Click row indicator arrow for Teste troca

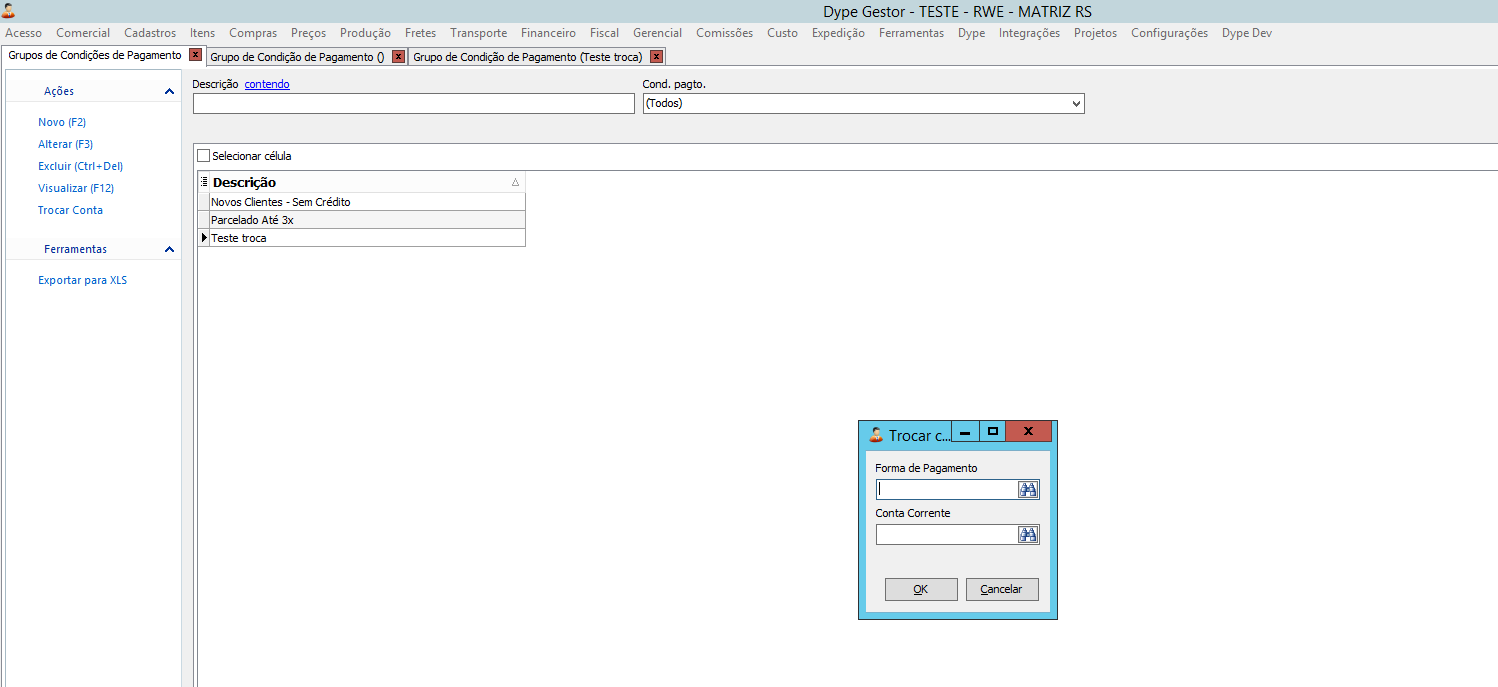point(204,238)
